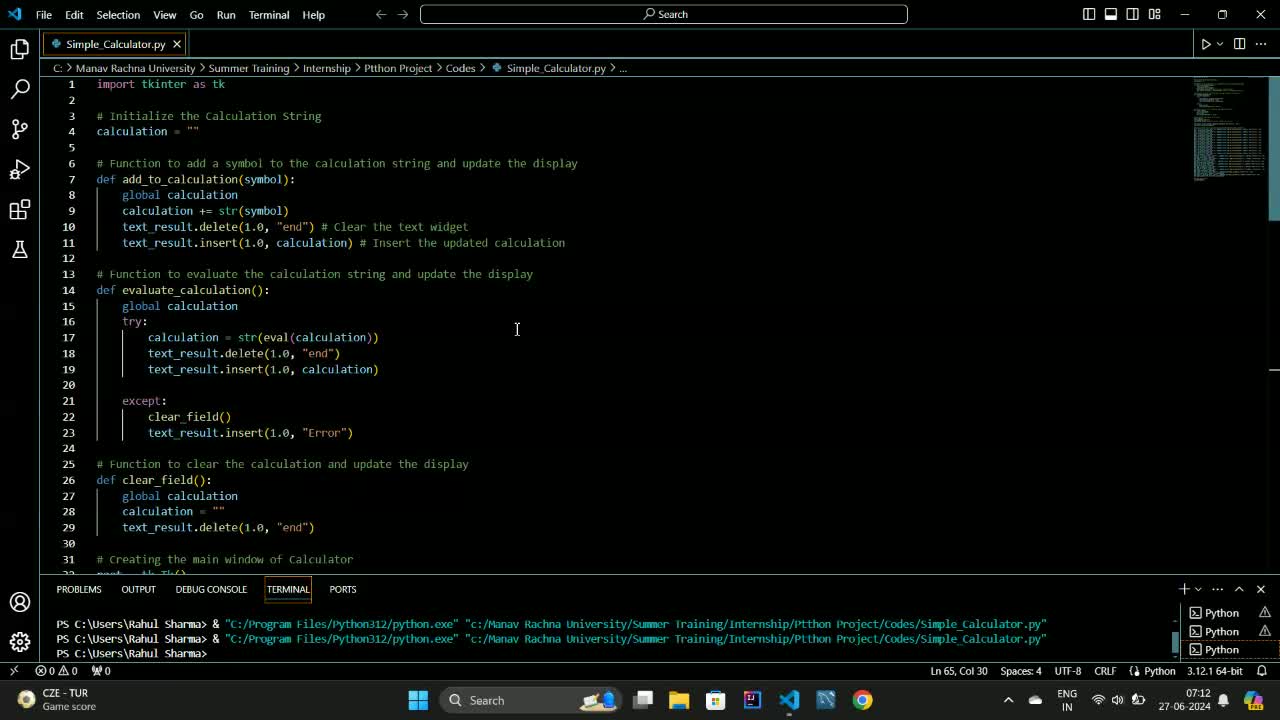The width and height of the screenshot is (1280, 720).
Task: Click the CRLF line ending indicator
Action: click(1105, 671)
